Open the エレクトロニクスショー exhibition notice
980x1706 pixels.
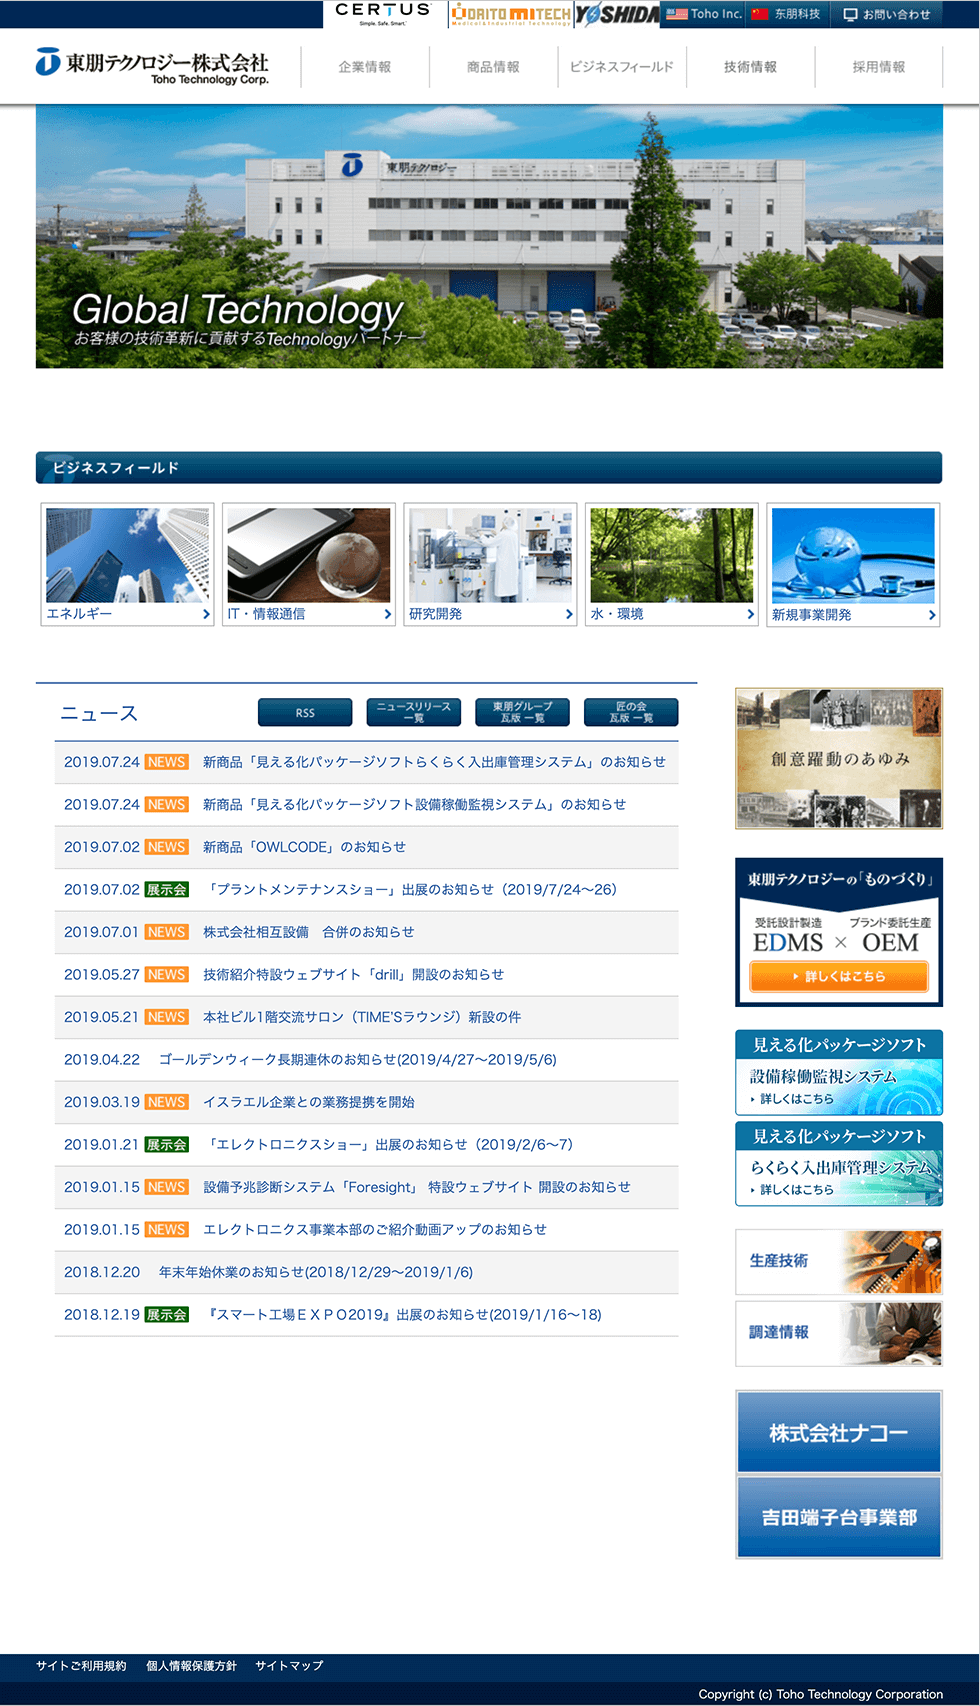click(x=388, y=1144)
